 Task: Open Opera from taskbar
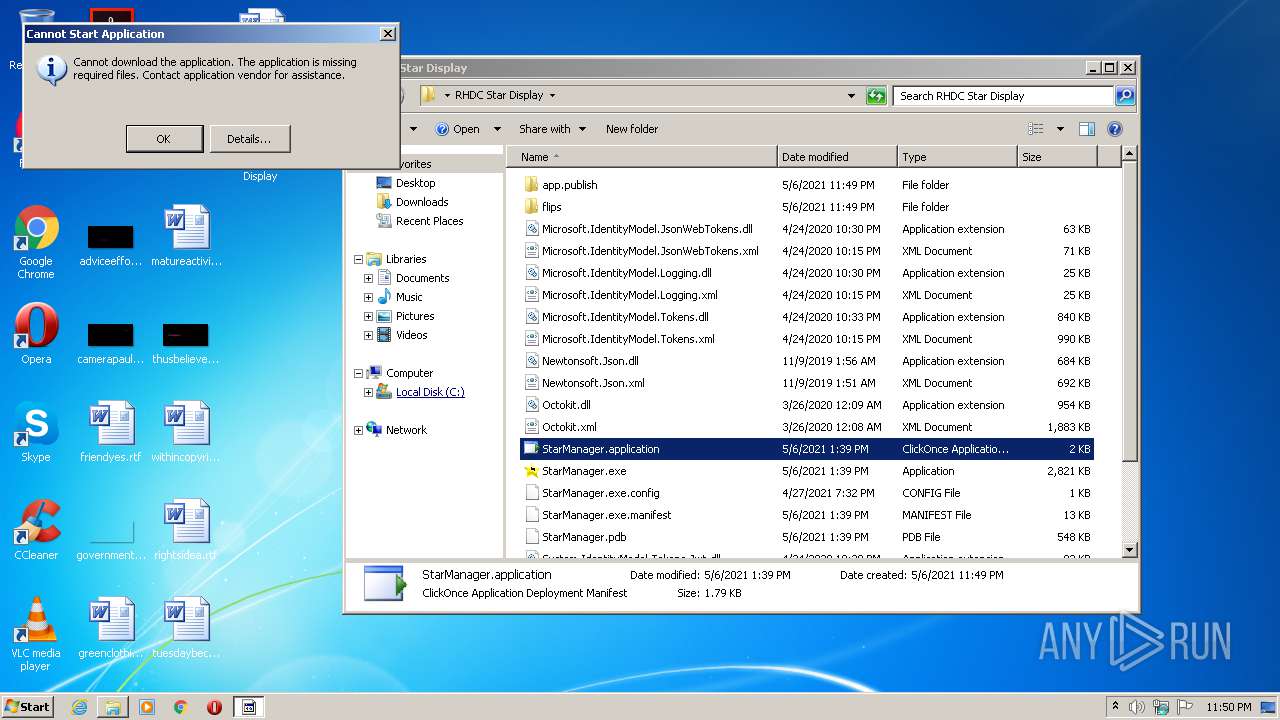click(x=214, y=707)
